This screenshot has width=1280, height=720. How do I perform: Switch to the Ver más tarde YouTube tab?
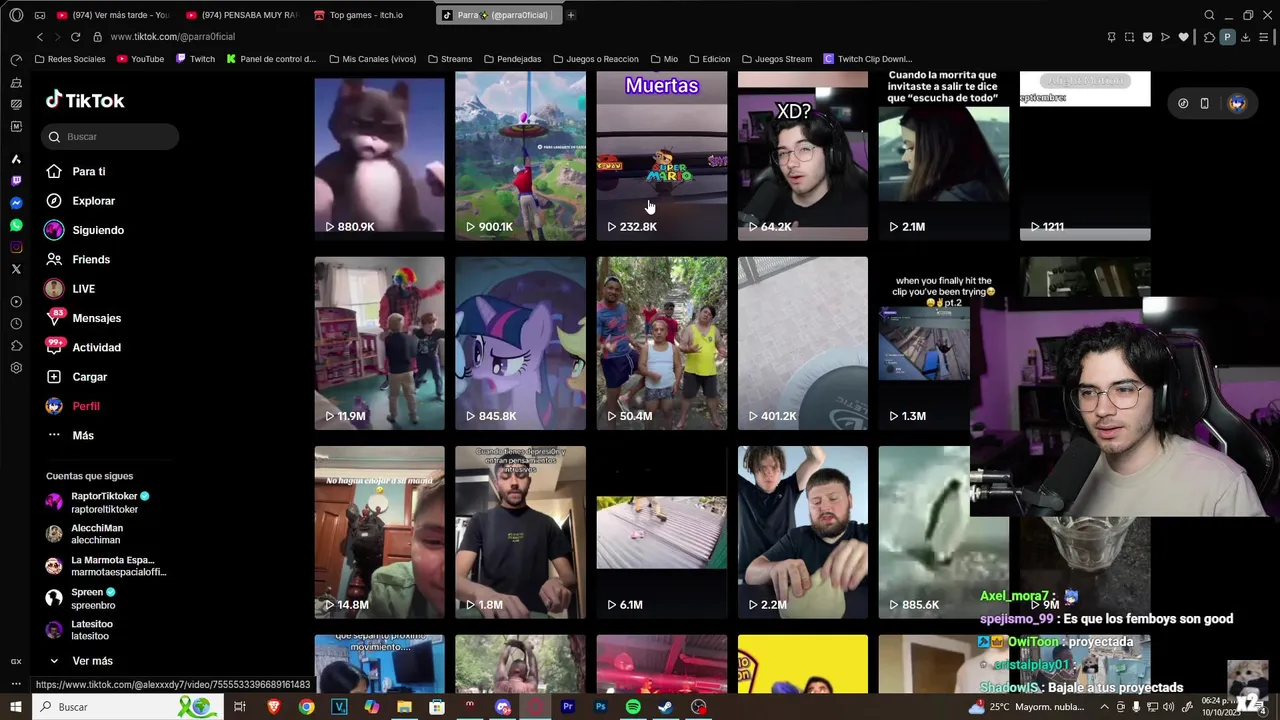pyautogui.click(x=113, y=15)
